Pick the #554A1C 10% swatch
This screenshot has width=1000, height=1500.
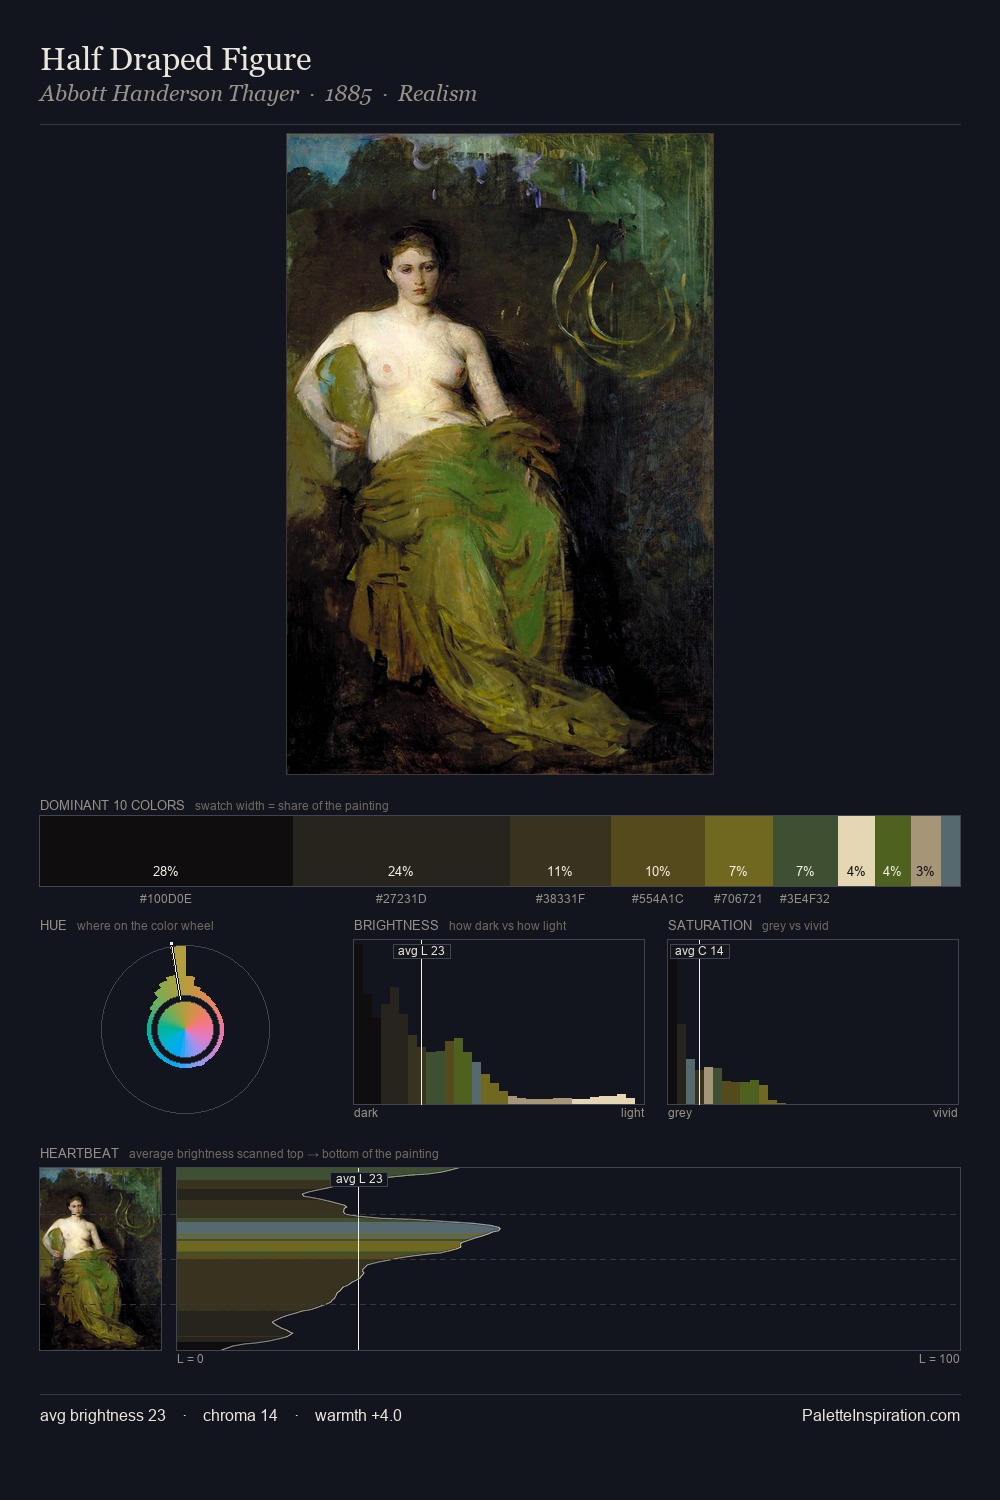point(658,851)
